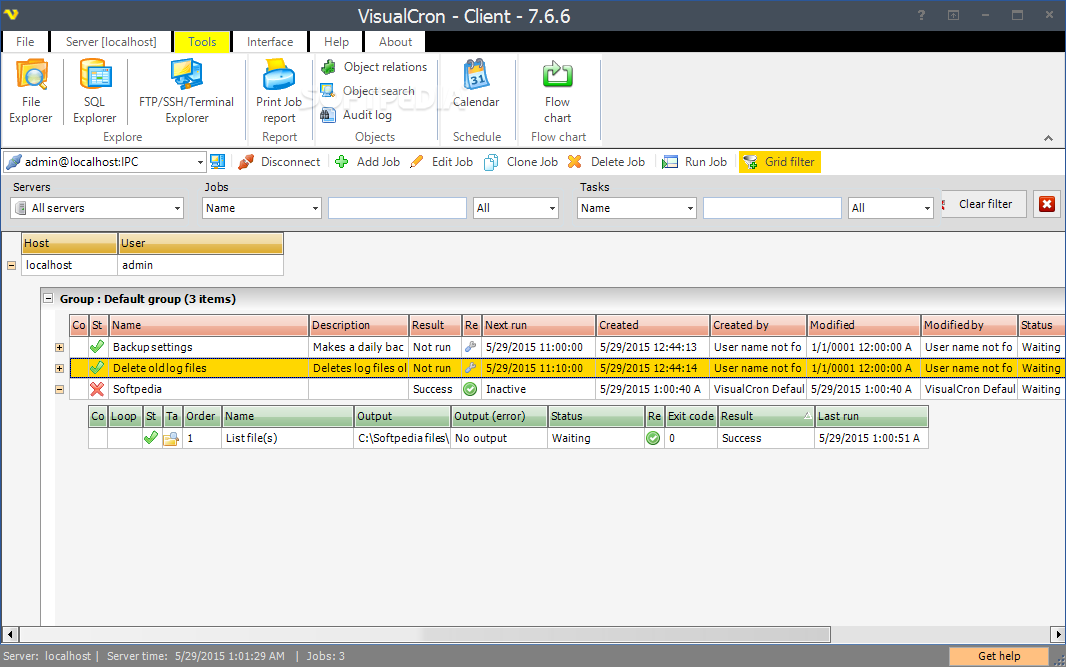
Task: Open the File Explorer tool
Action: (x=31, y=92)
